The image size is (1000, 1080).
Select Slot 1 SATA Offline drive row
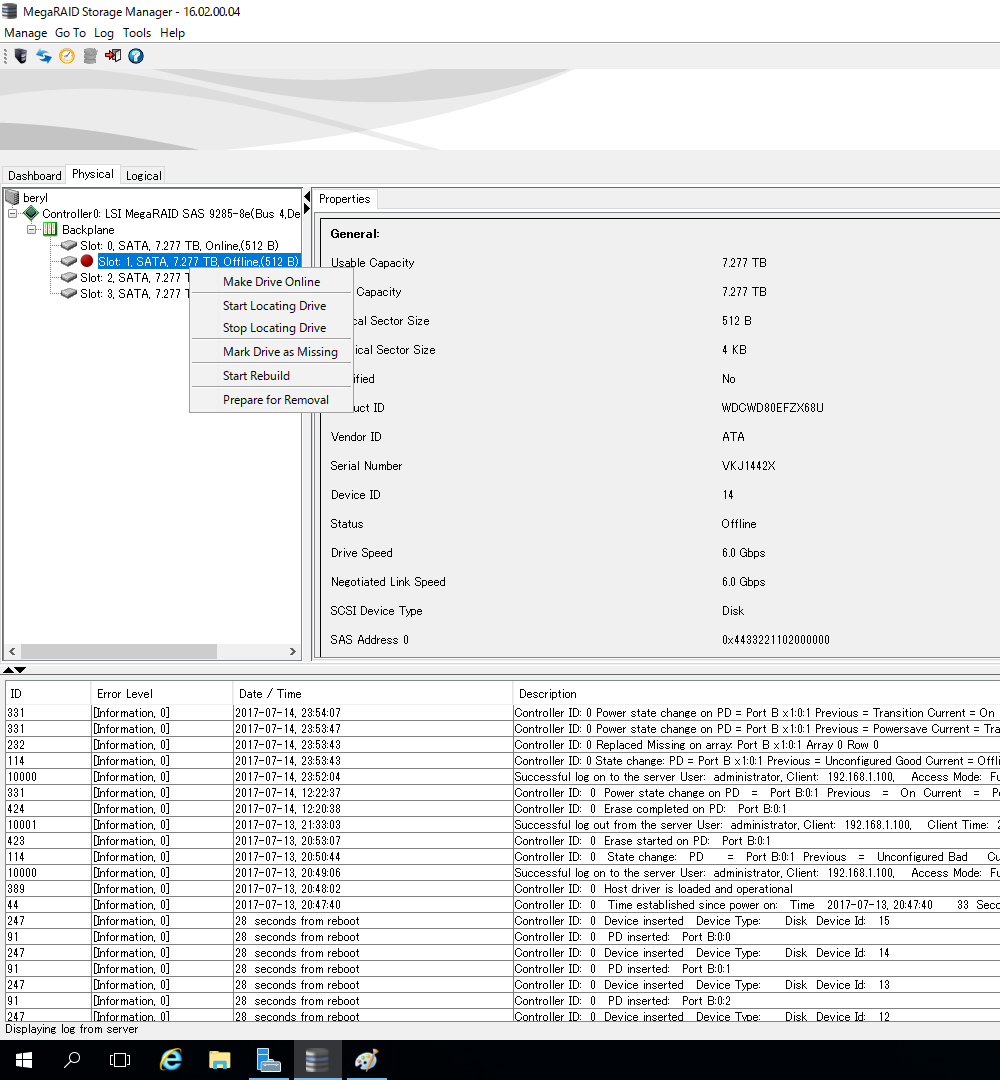coord(198,261)
